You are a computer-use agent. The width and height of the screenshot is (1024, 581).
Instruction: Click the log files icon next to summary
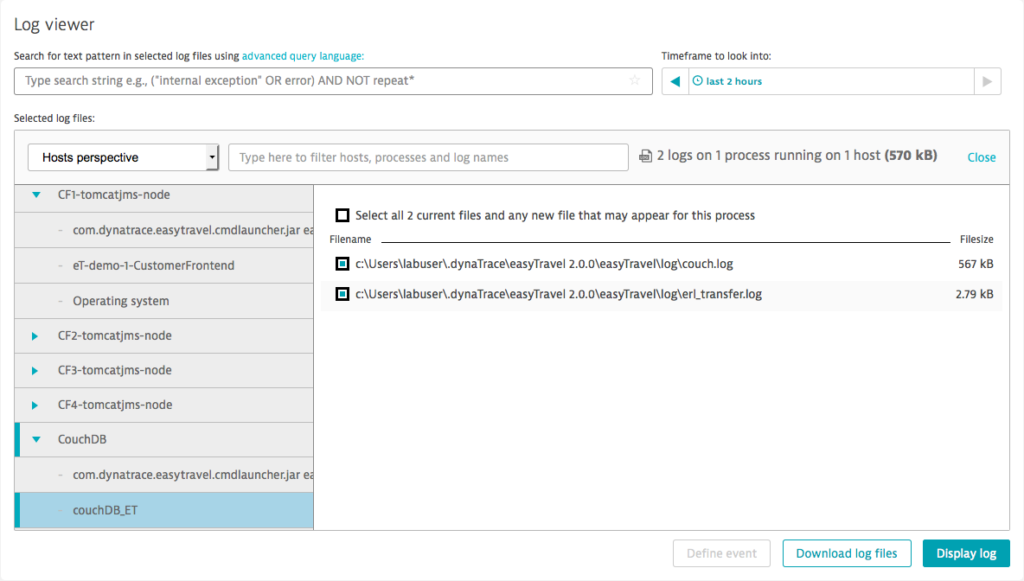(x=645, y=156)
